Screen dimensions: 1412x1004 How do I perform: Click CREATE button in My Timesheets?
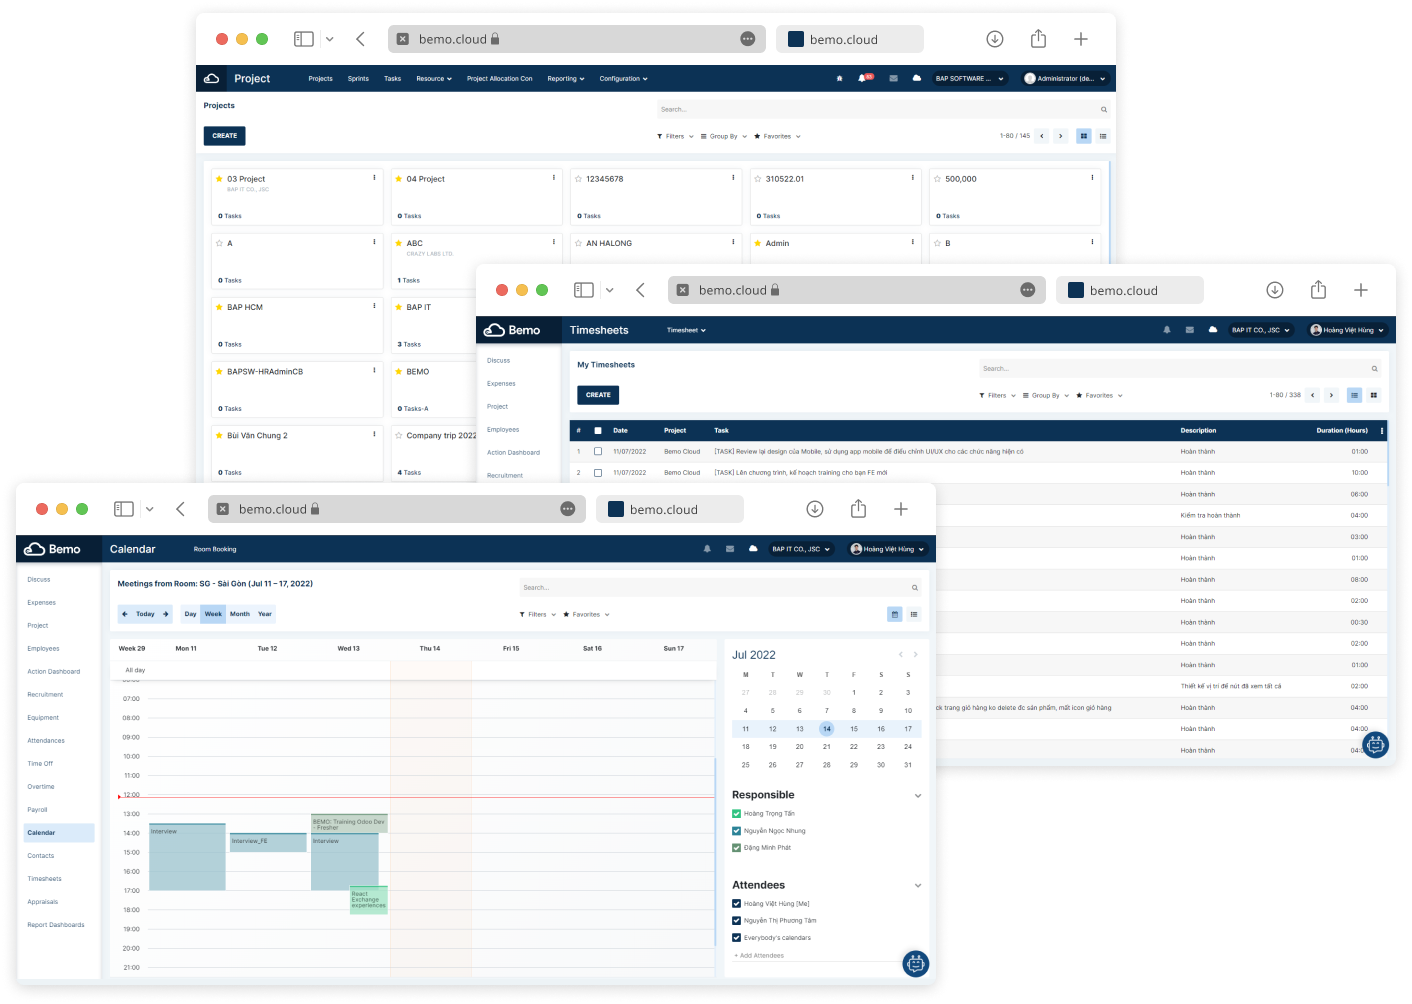[x=598, y=395]
